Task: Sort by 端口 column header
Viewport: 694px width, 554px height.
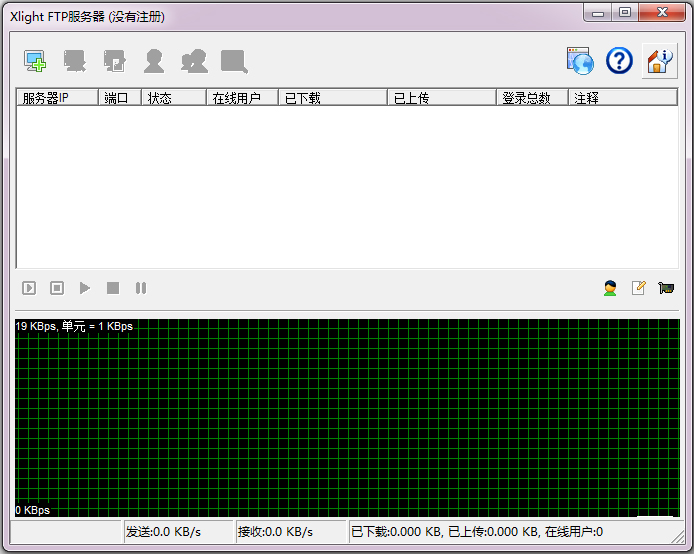Action: click(x=120, y=98)
